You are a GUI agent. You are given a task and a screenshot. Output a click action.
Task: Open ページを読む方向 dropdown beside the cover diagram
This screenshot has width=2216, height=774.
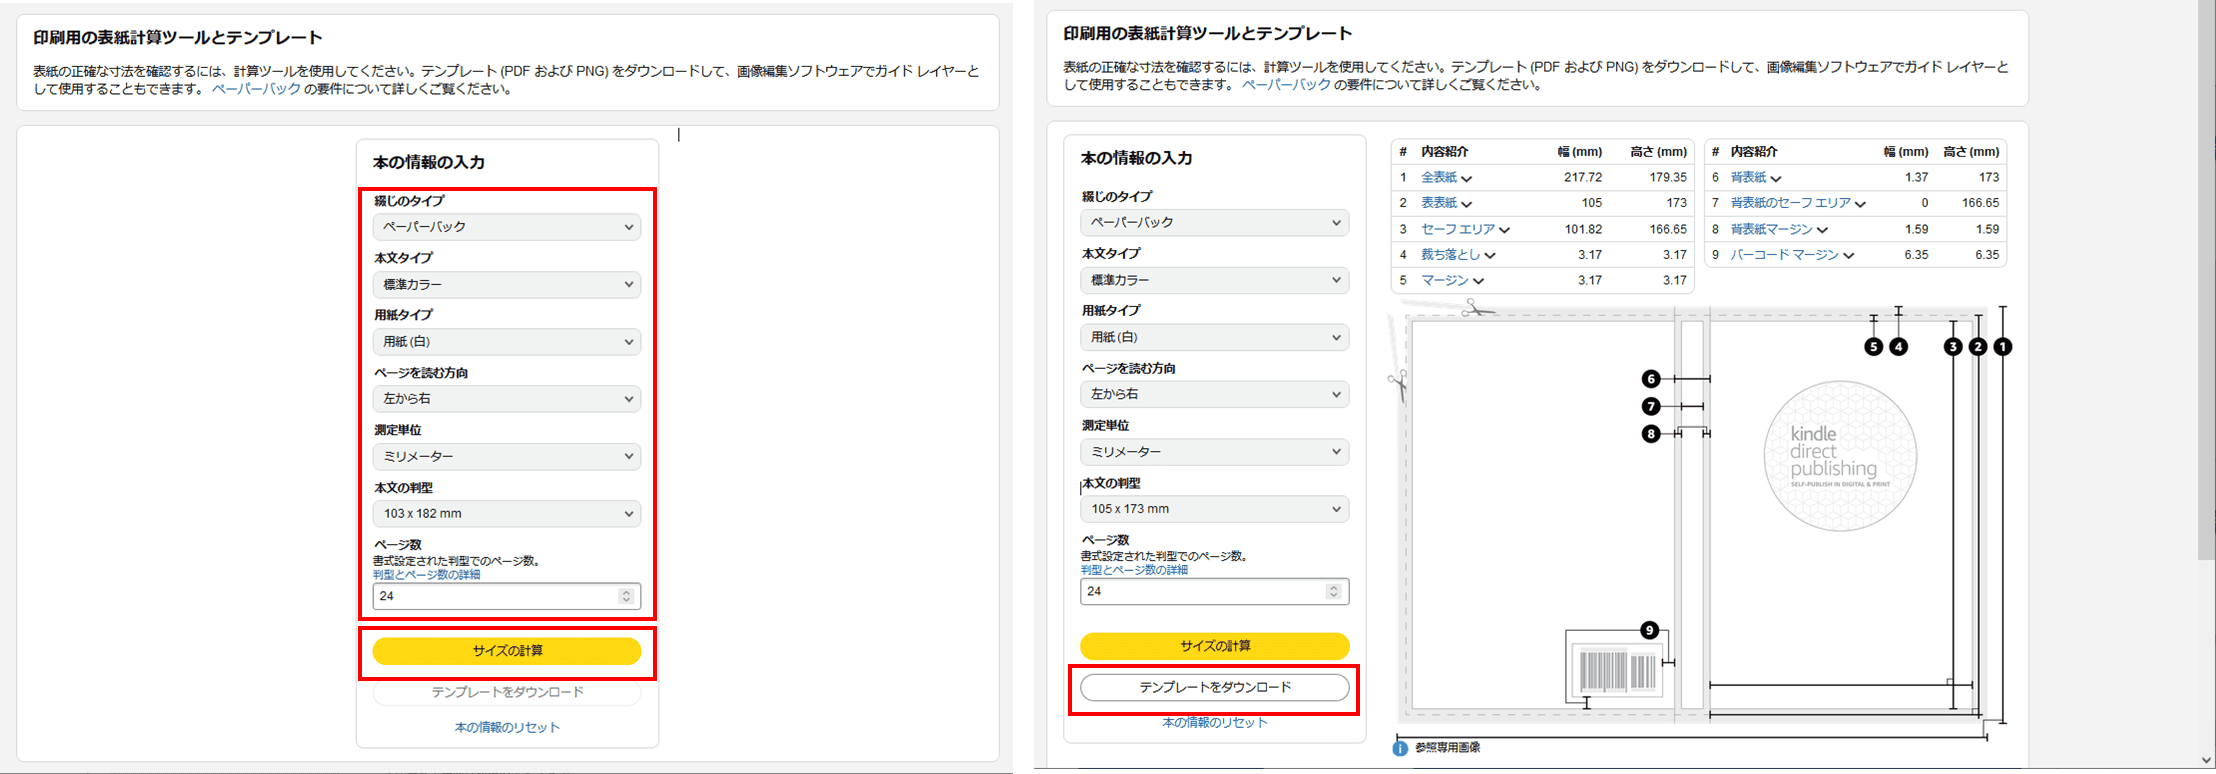point(1214,395)
